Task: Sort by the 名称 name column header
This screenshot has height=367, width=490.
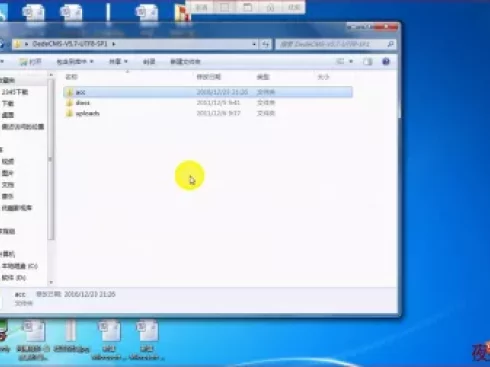Action: pos(71,77)
